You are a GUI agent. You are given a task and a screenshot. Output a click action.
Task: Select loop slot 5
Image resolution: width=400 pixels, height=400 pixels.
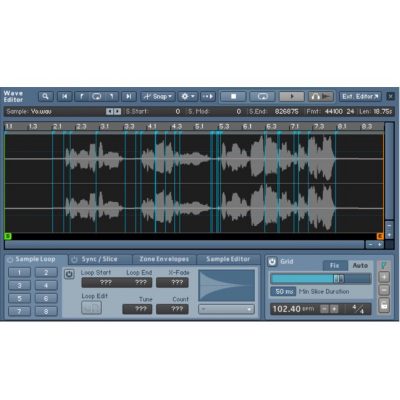pyautogui.click(x=19, y=298)
